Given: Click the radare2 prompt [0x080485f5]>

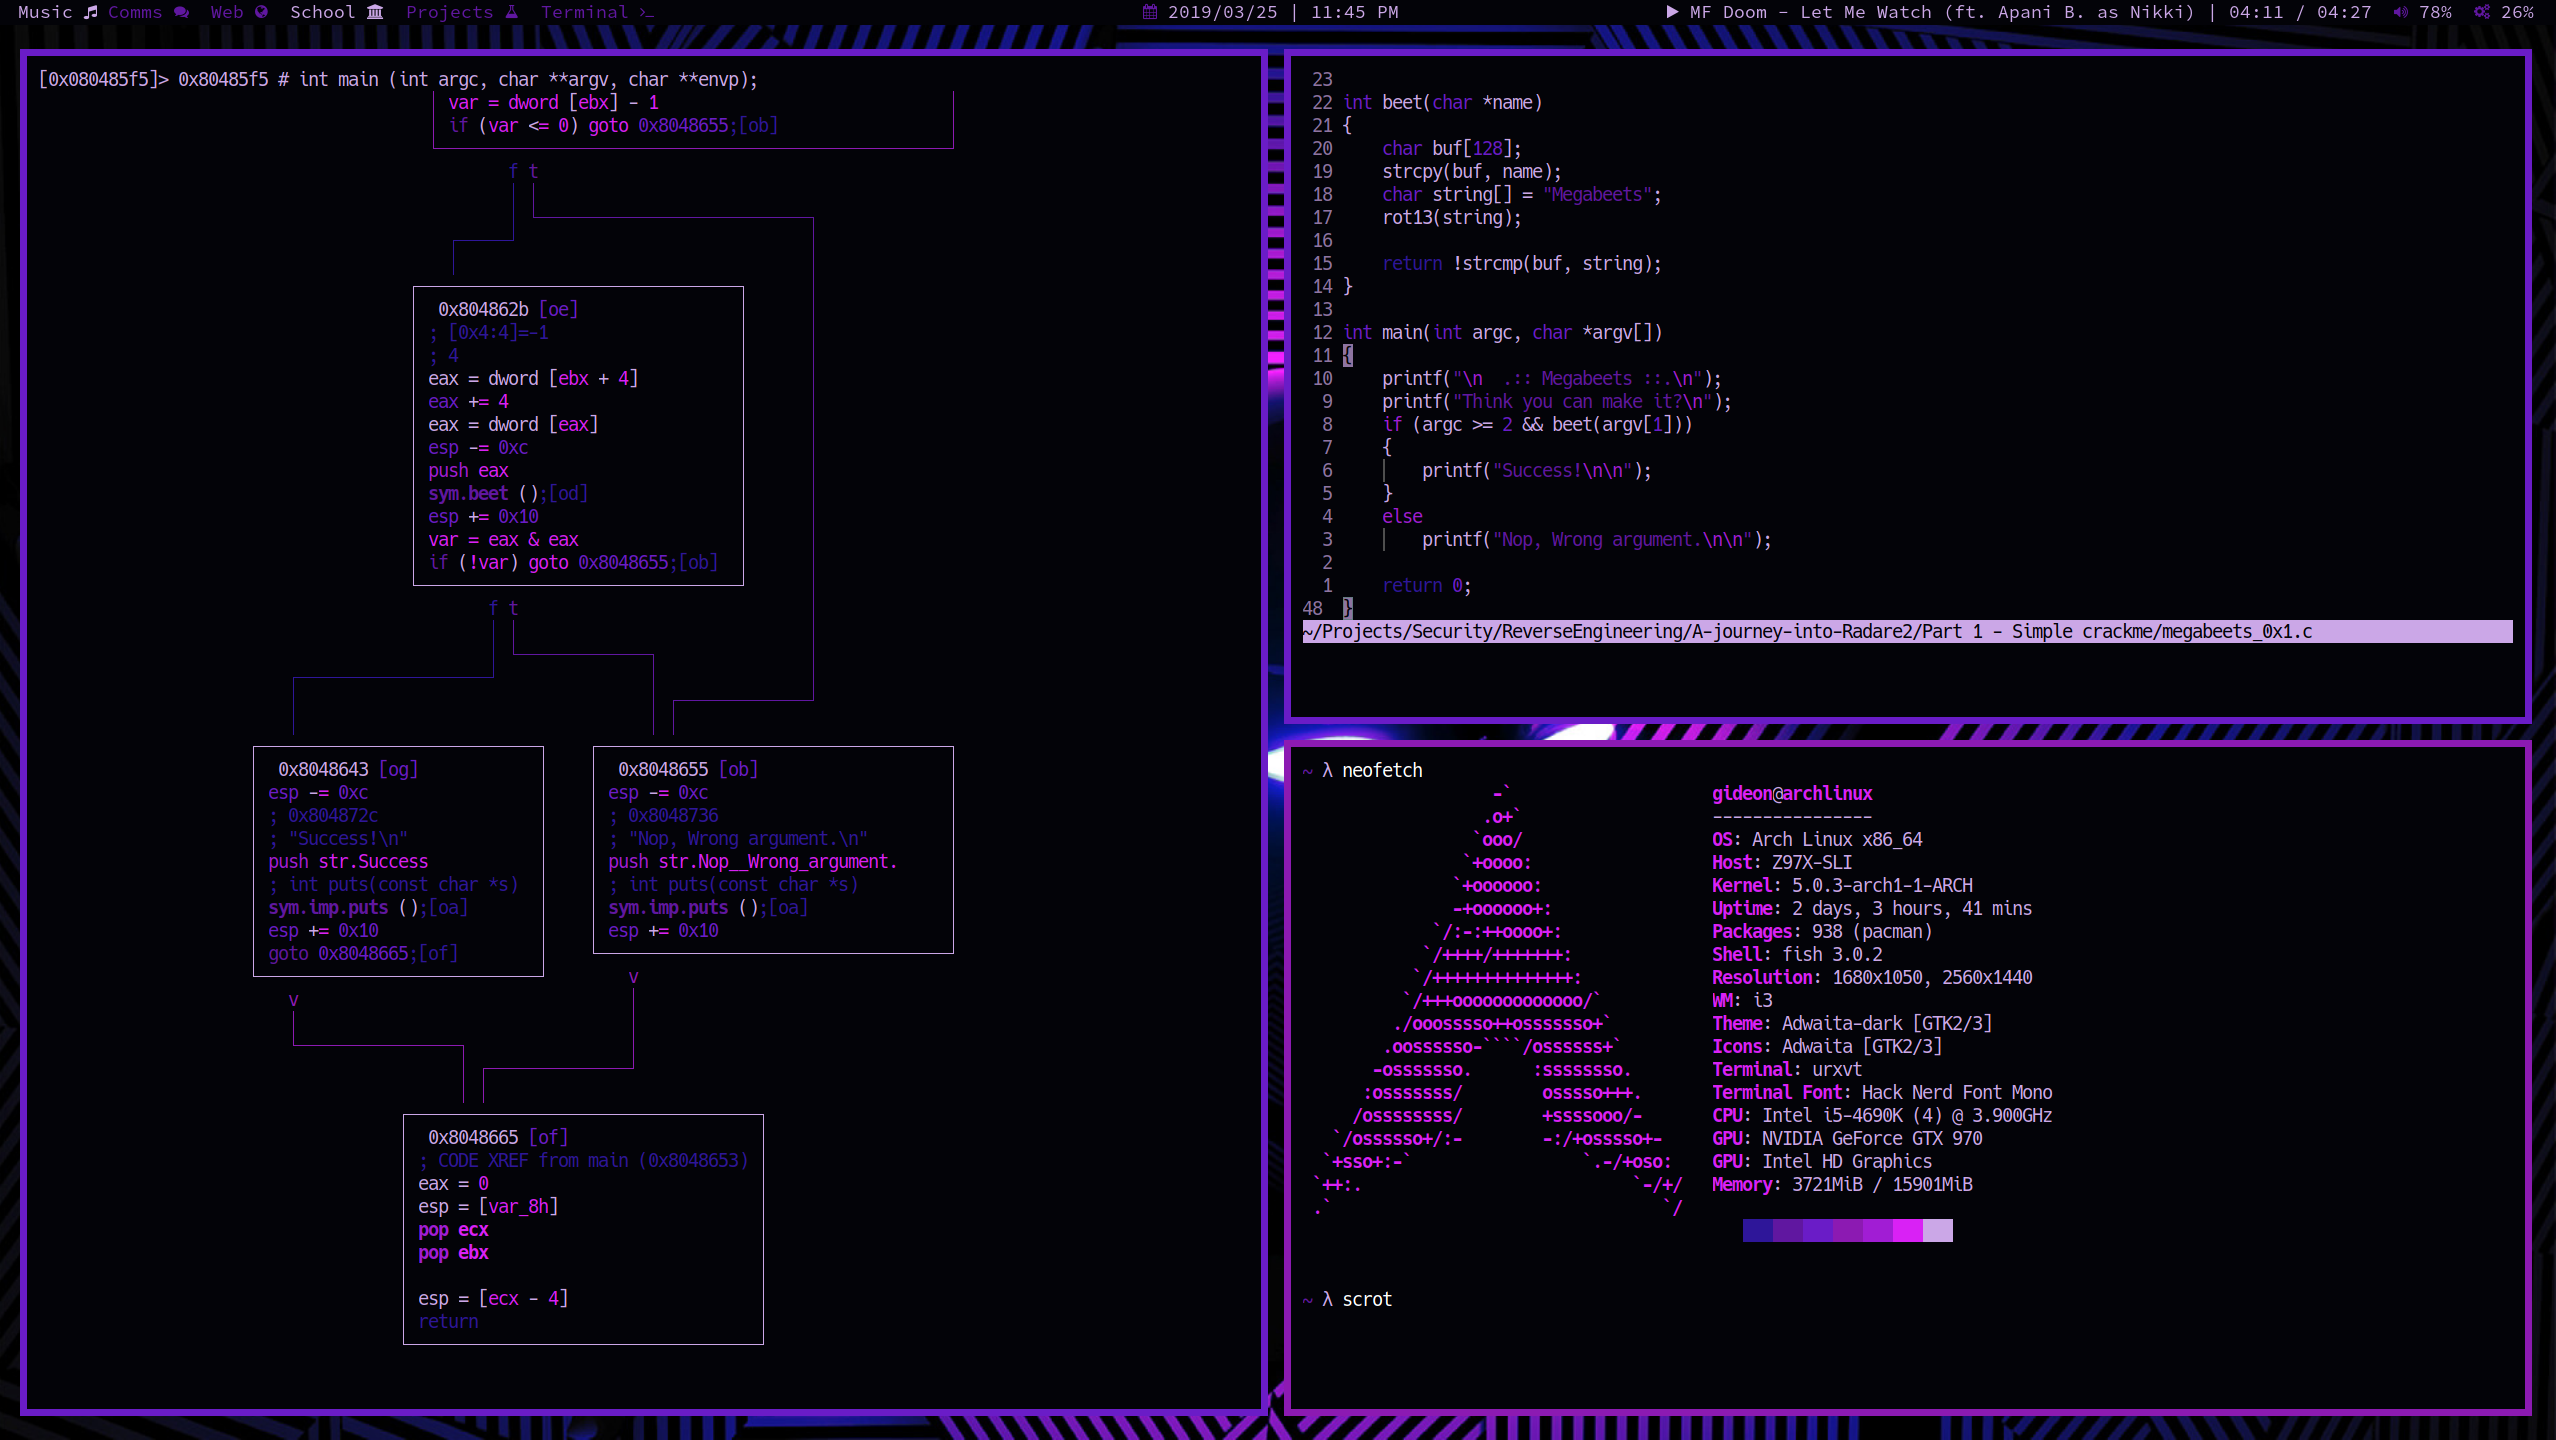Looking at the screenshot, I should [x=103, y=79].
